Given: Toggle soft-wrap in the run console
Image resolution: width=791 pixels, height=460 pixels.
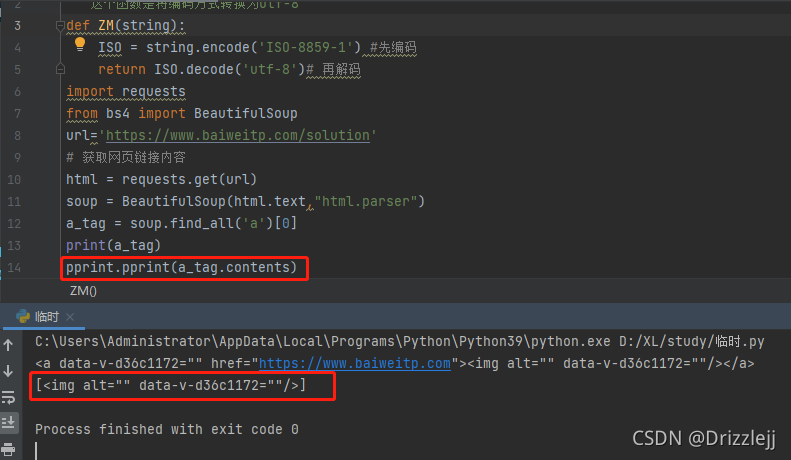Looking at the screenshot, I should 9,397.
